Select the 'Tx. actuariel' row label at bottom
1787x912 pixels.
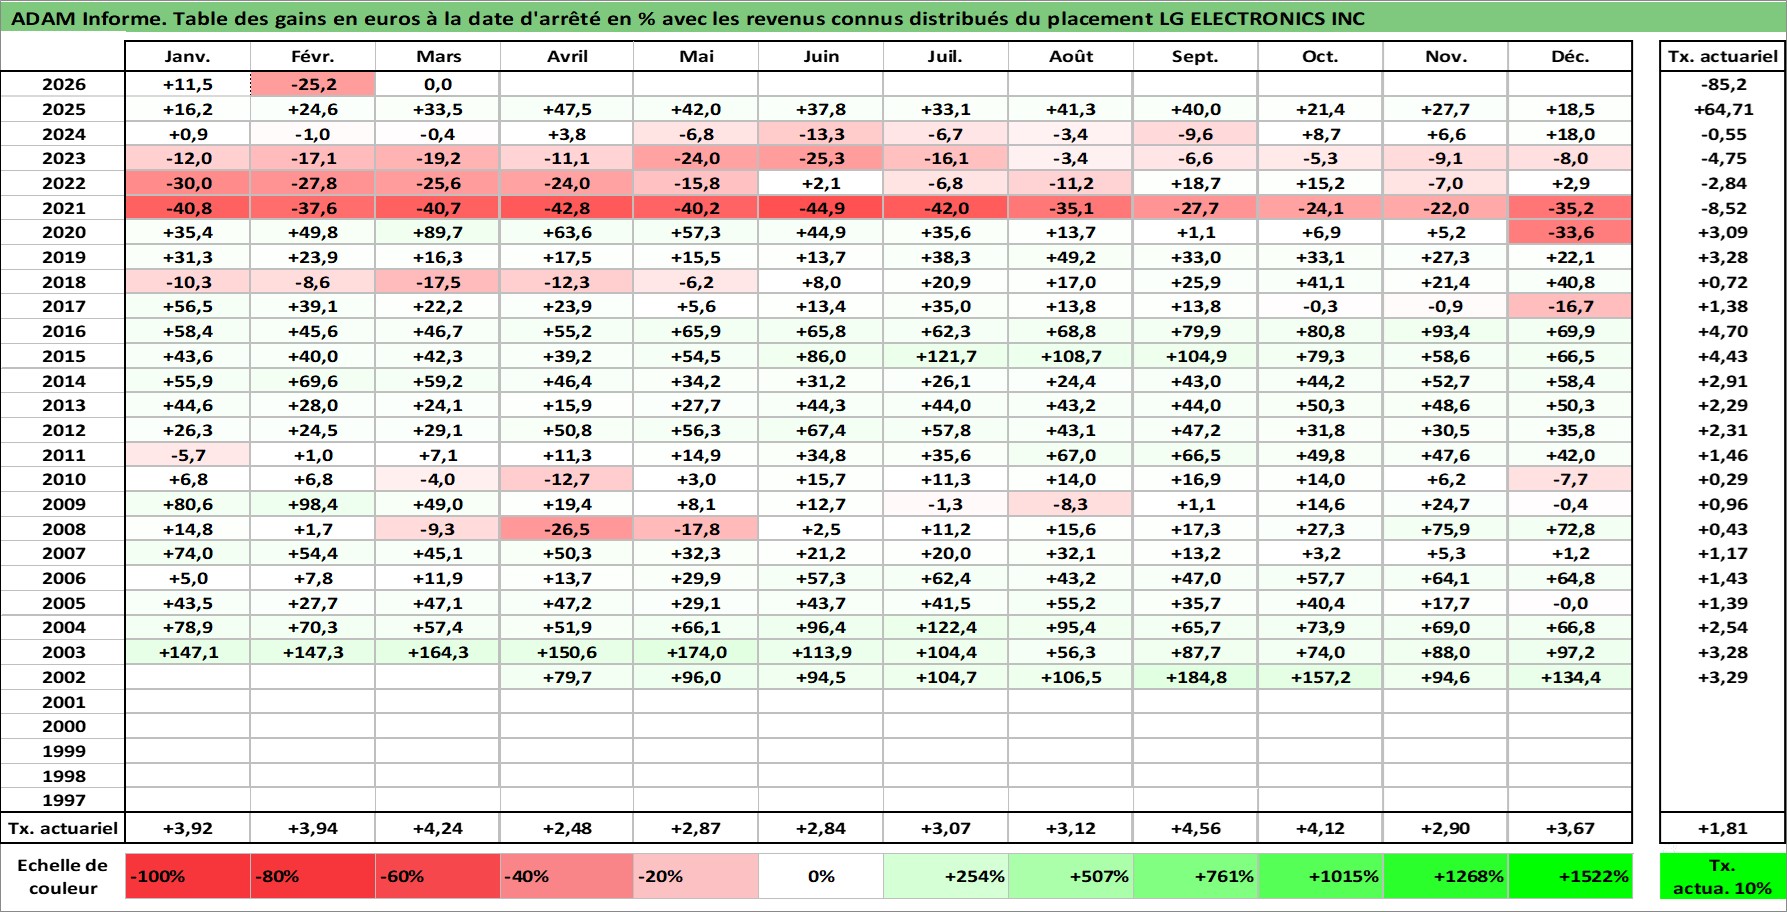tap(63, 828)
